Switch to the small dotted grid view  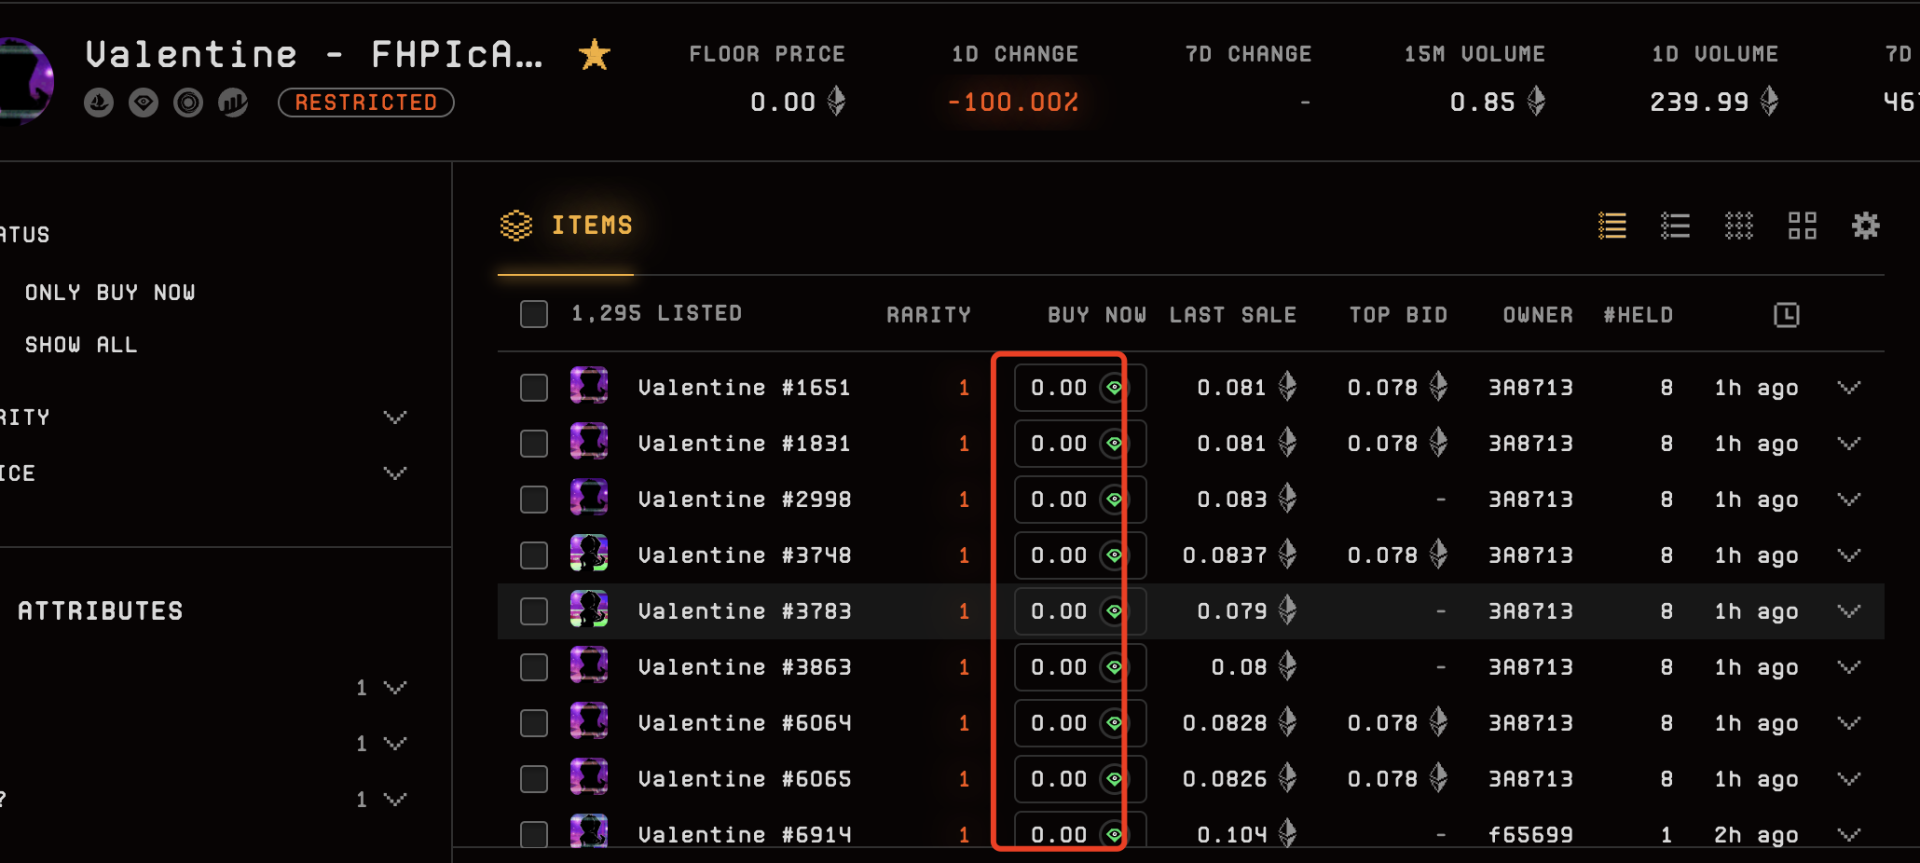[1739, 226]
